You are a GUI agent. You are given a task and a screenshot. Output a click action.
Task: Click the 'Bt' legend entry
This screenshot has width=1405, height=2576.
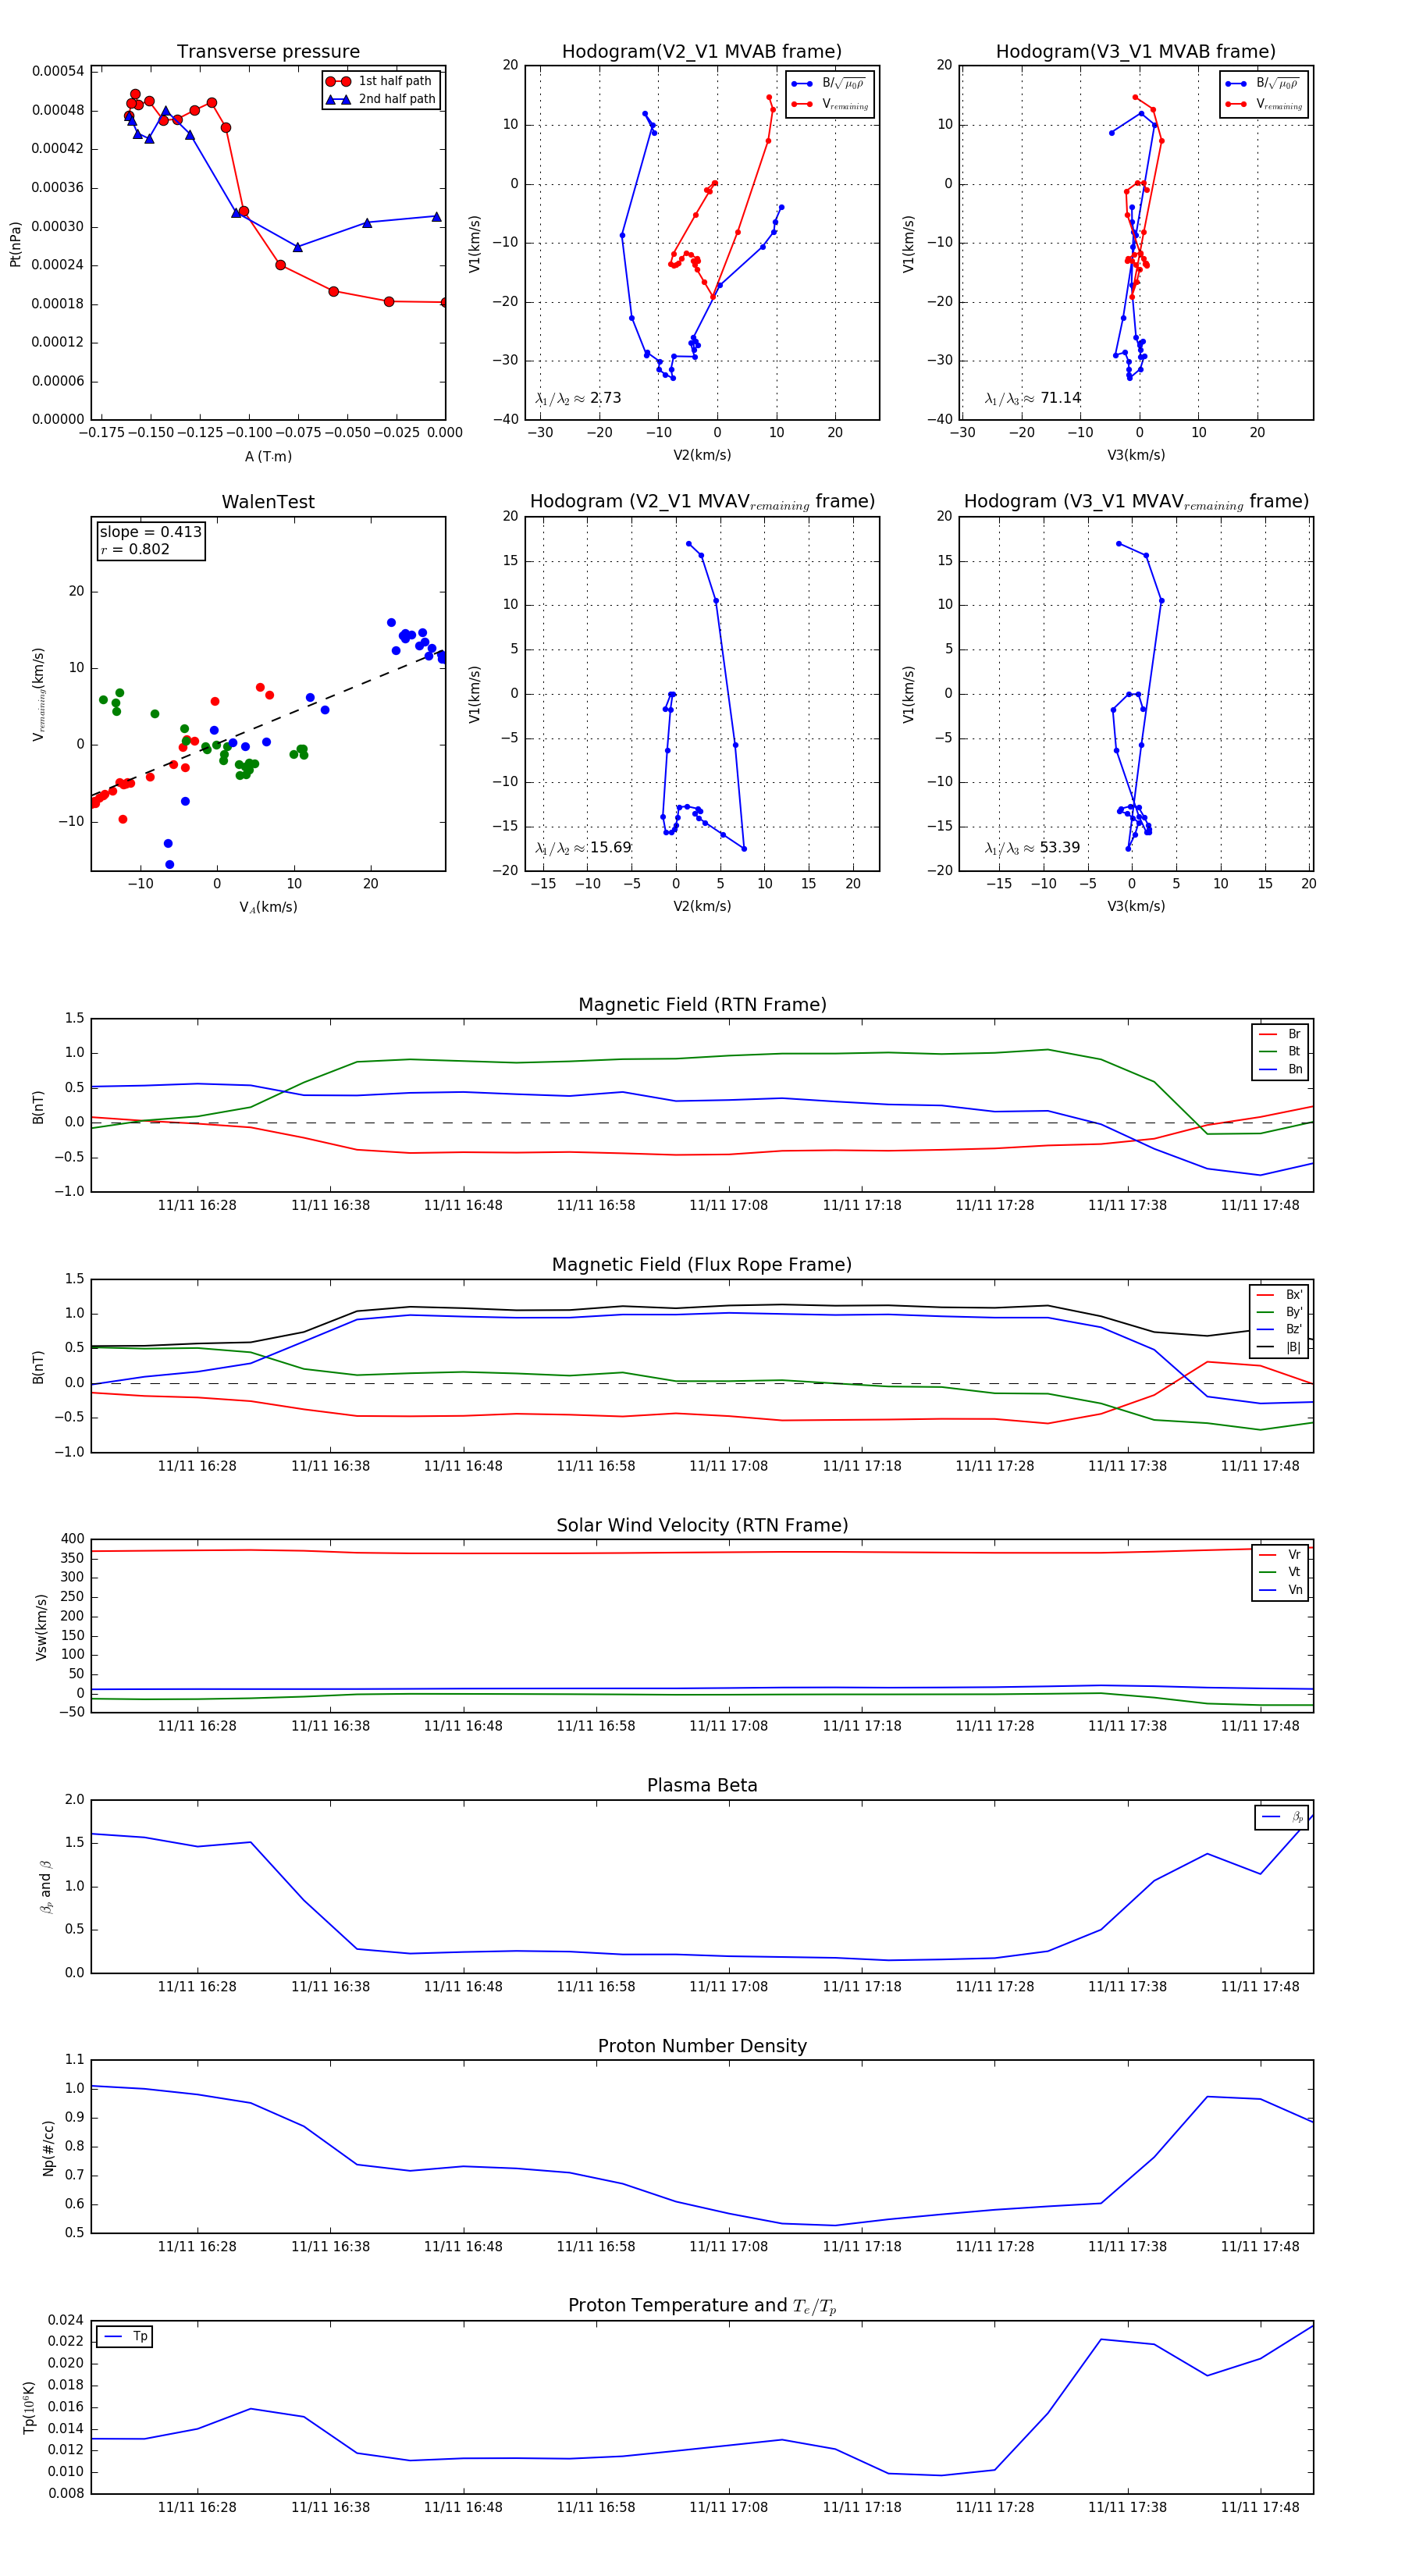[x=1280, y=1052]
